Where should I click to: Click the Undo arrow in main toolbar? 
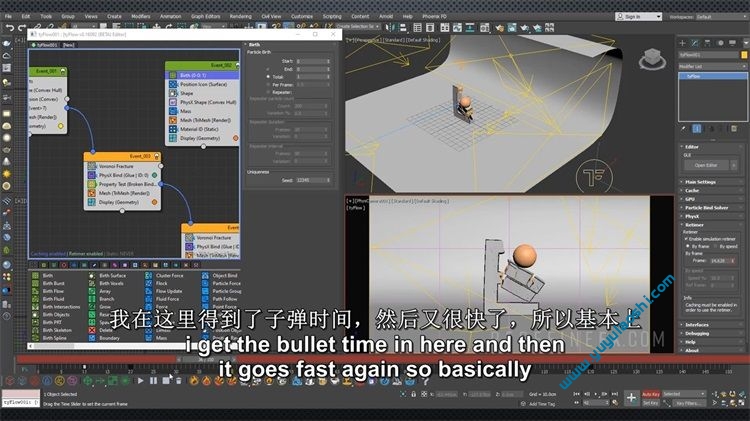10,27
